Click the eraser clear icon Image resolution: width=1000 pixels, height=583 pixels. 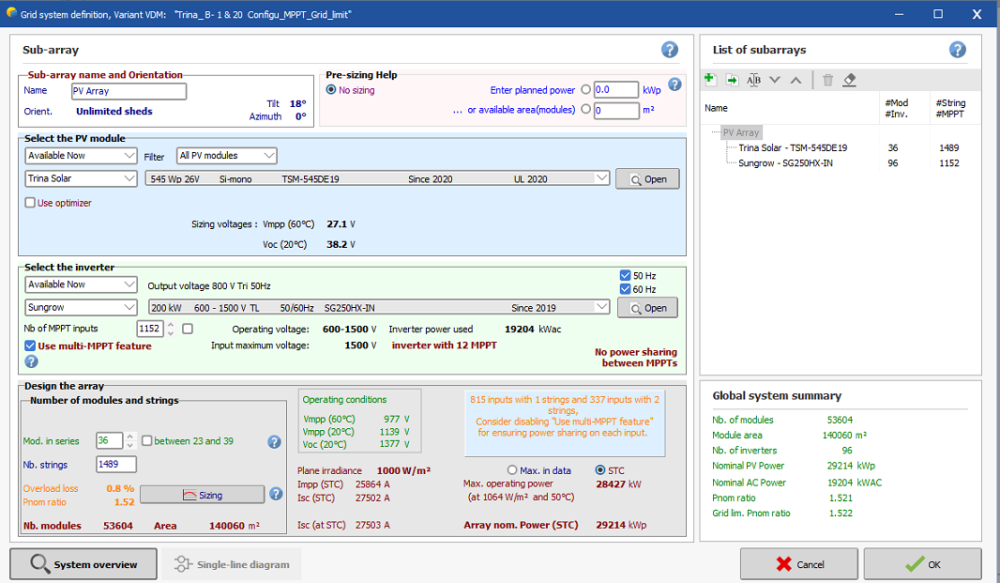[850, 80]
